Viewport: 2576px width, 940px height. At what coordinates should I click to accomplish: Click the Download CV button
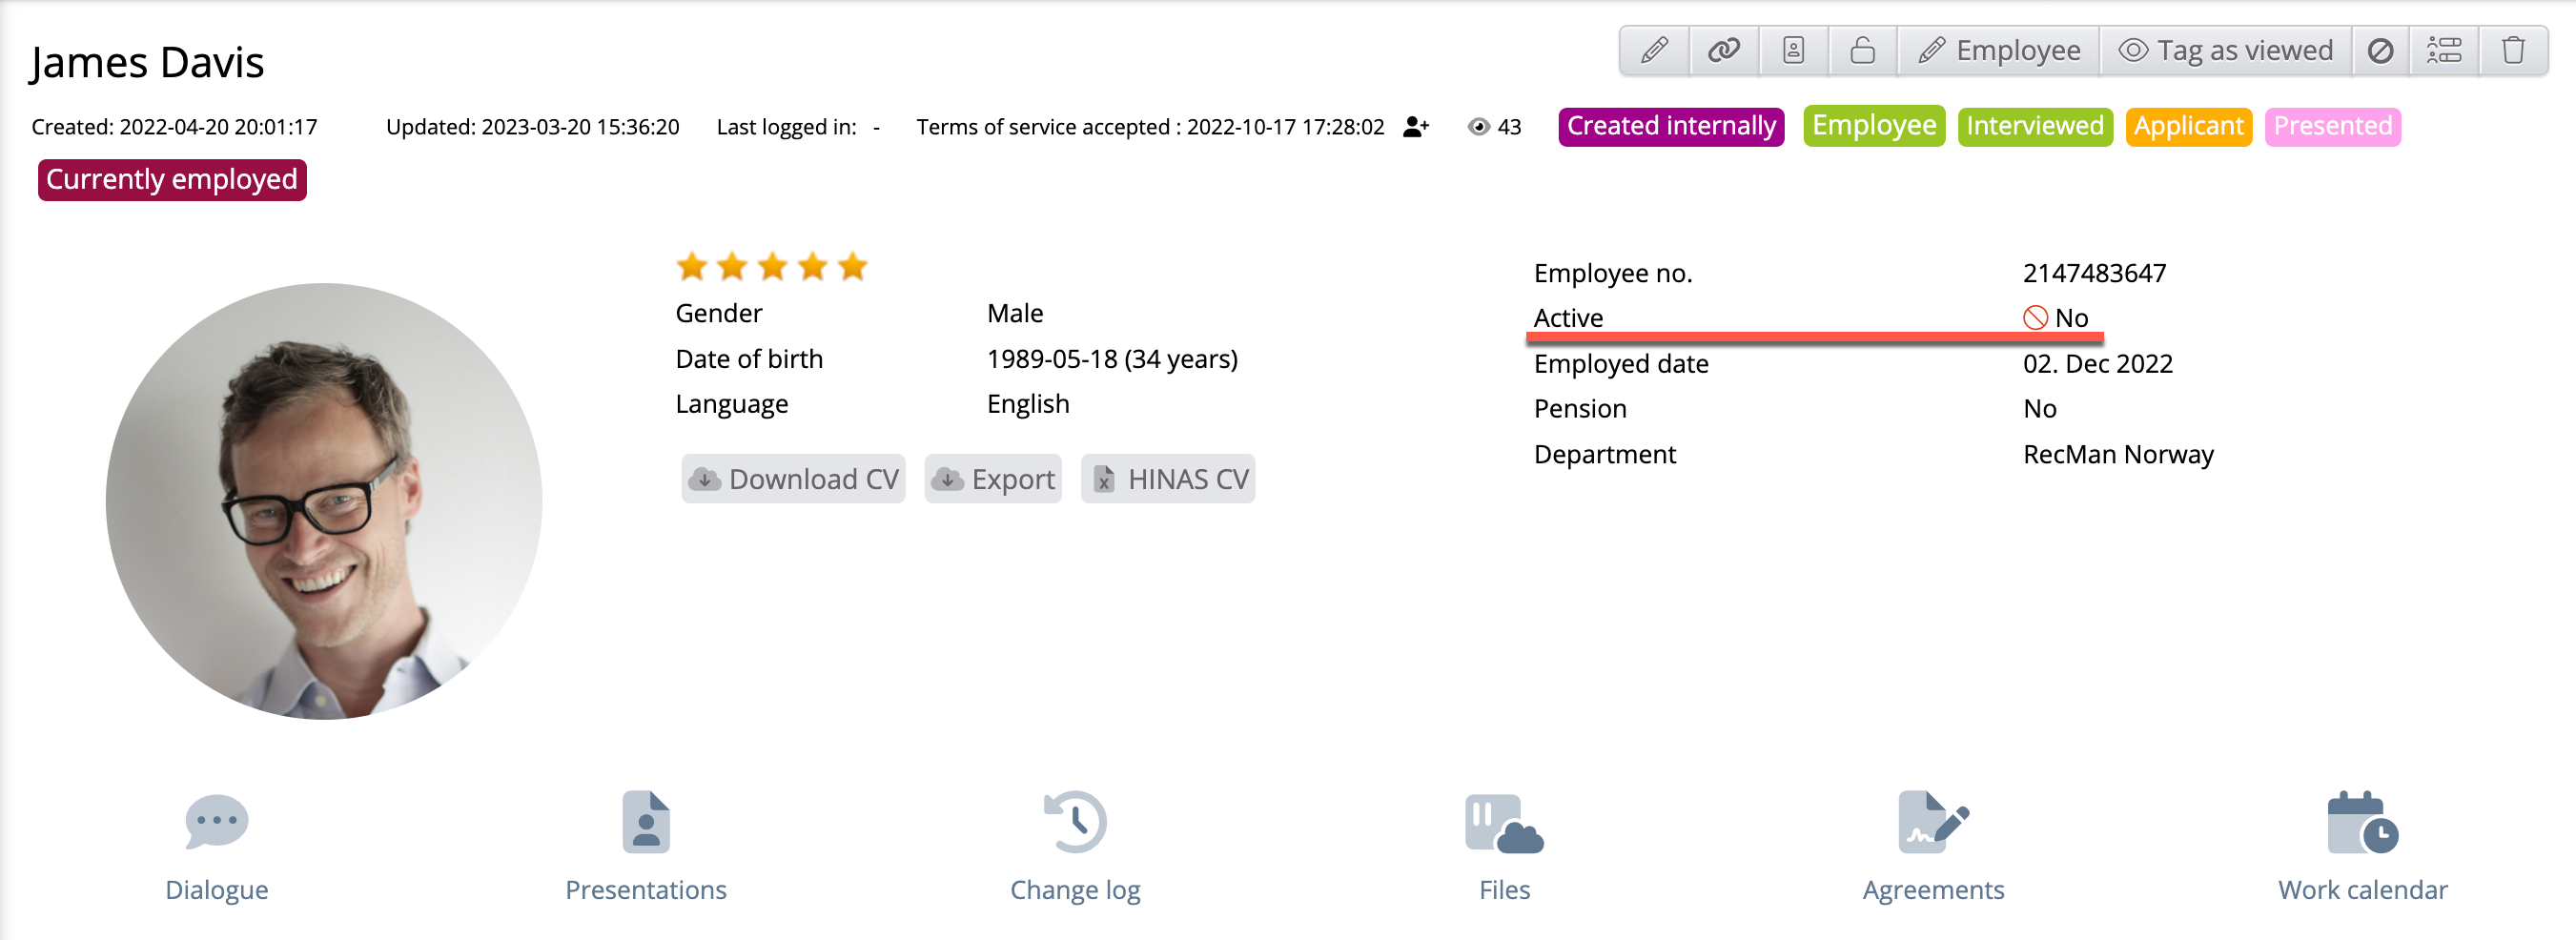pyautogui.click(x=793, y=479)
